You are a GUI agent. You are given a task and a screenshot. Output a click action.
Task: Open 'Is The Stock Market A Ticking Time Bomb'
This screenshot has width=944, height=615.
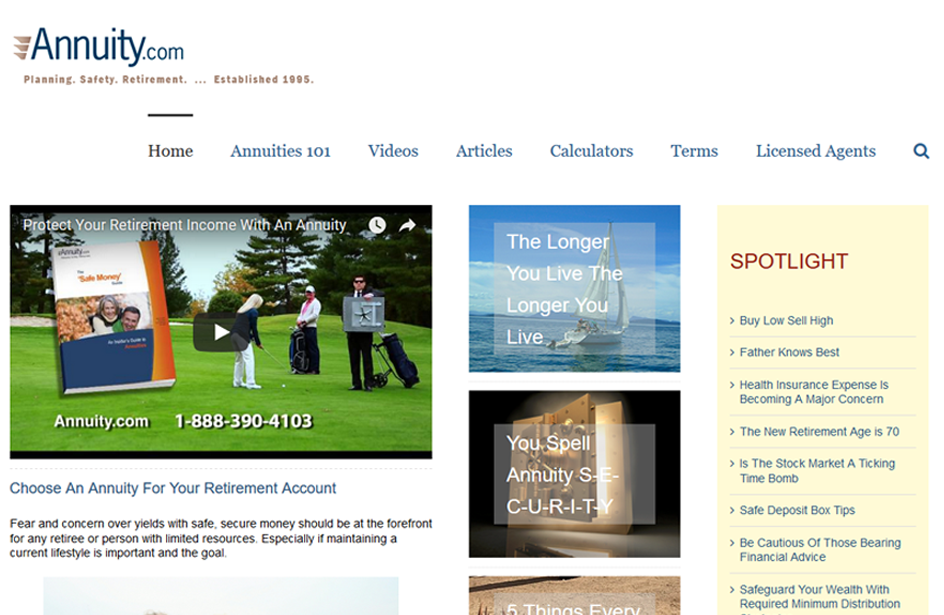(817, 471)
